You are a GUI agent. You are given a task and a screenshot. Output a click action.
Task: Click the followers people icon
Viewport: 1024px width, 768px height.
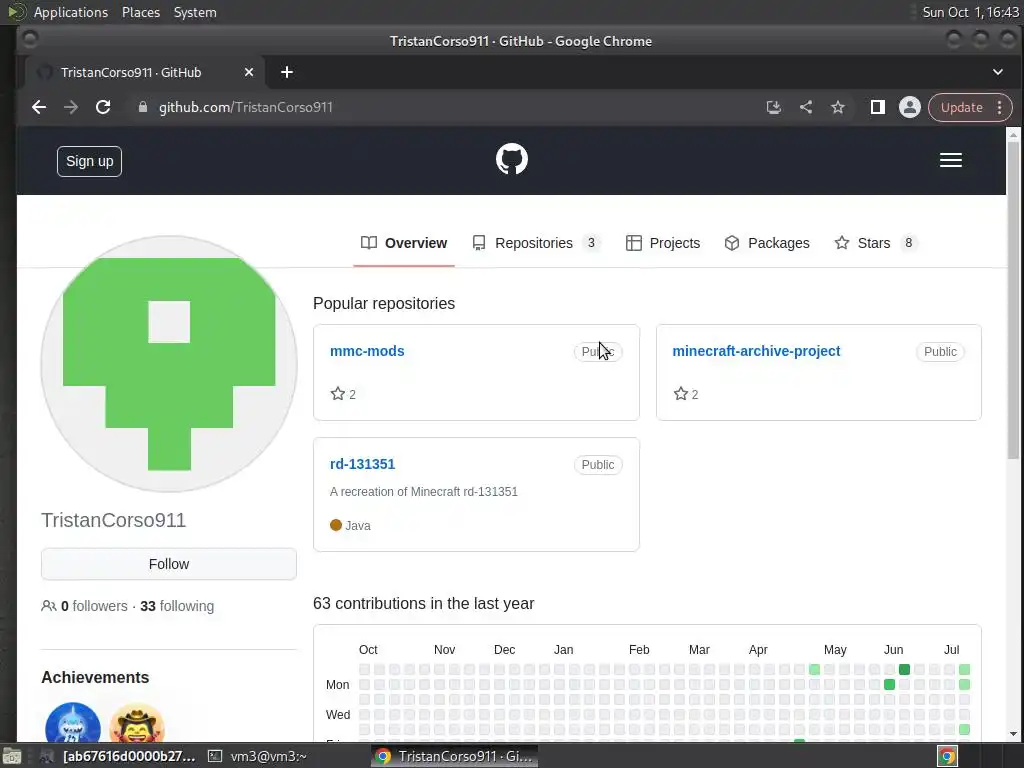pos(48,605)
